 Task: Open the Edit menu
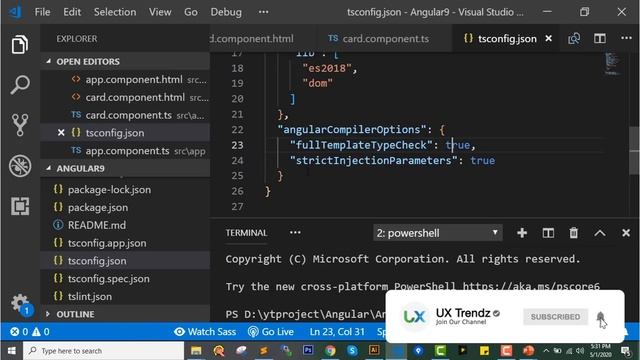click(x=72, y=12)
